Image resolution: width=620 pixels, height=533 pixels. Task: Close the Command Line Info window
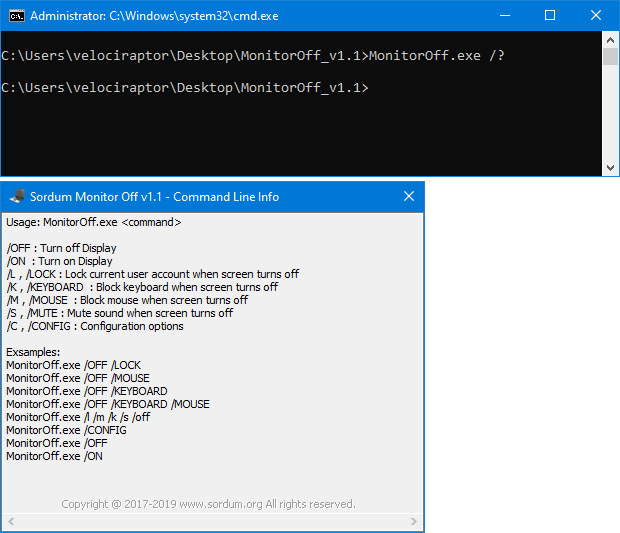[408, 197]
